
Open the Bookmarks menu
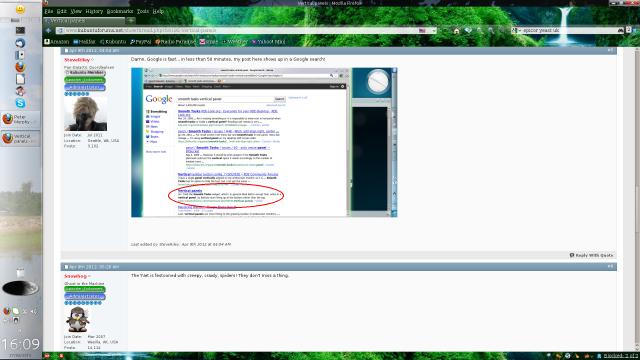pos(120,11)
